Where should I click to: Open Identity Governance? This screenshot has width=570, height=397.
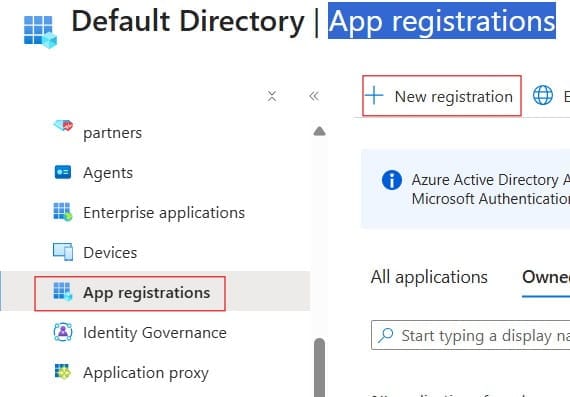coord(155,333)
